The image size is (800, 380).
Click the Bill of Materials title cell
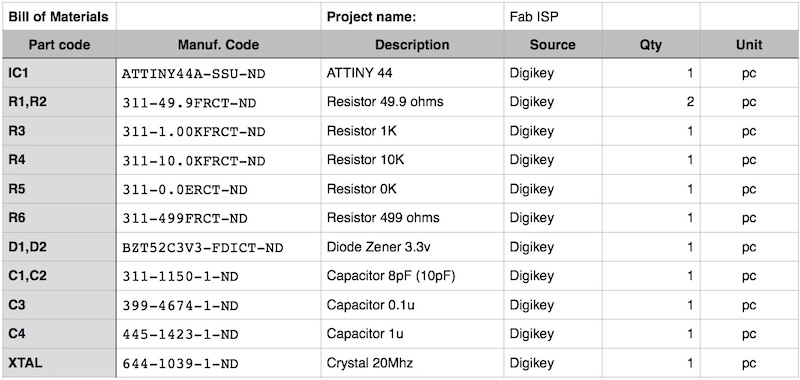[x=59, y=16]
